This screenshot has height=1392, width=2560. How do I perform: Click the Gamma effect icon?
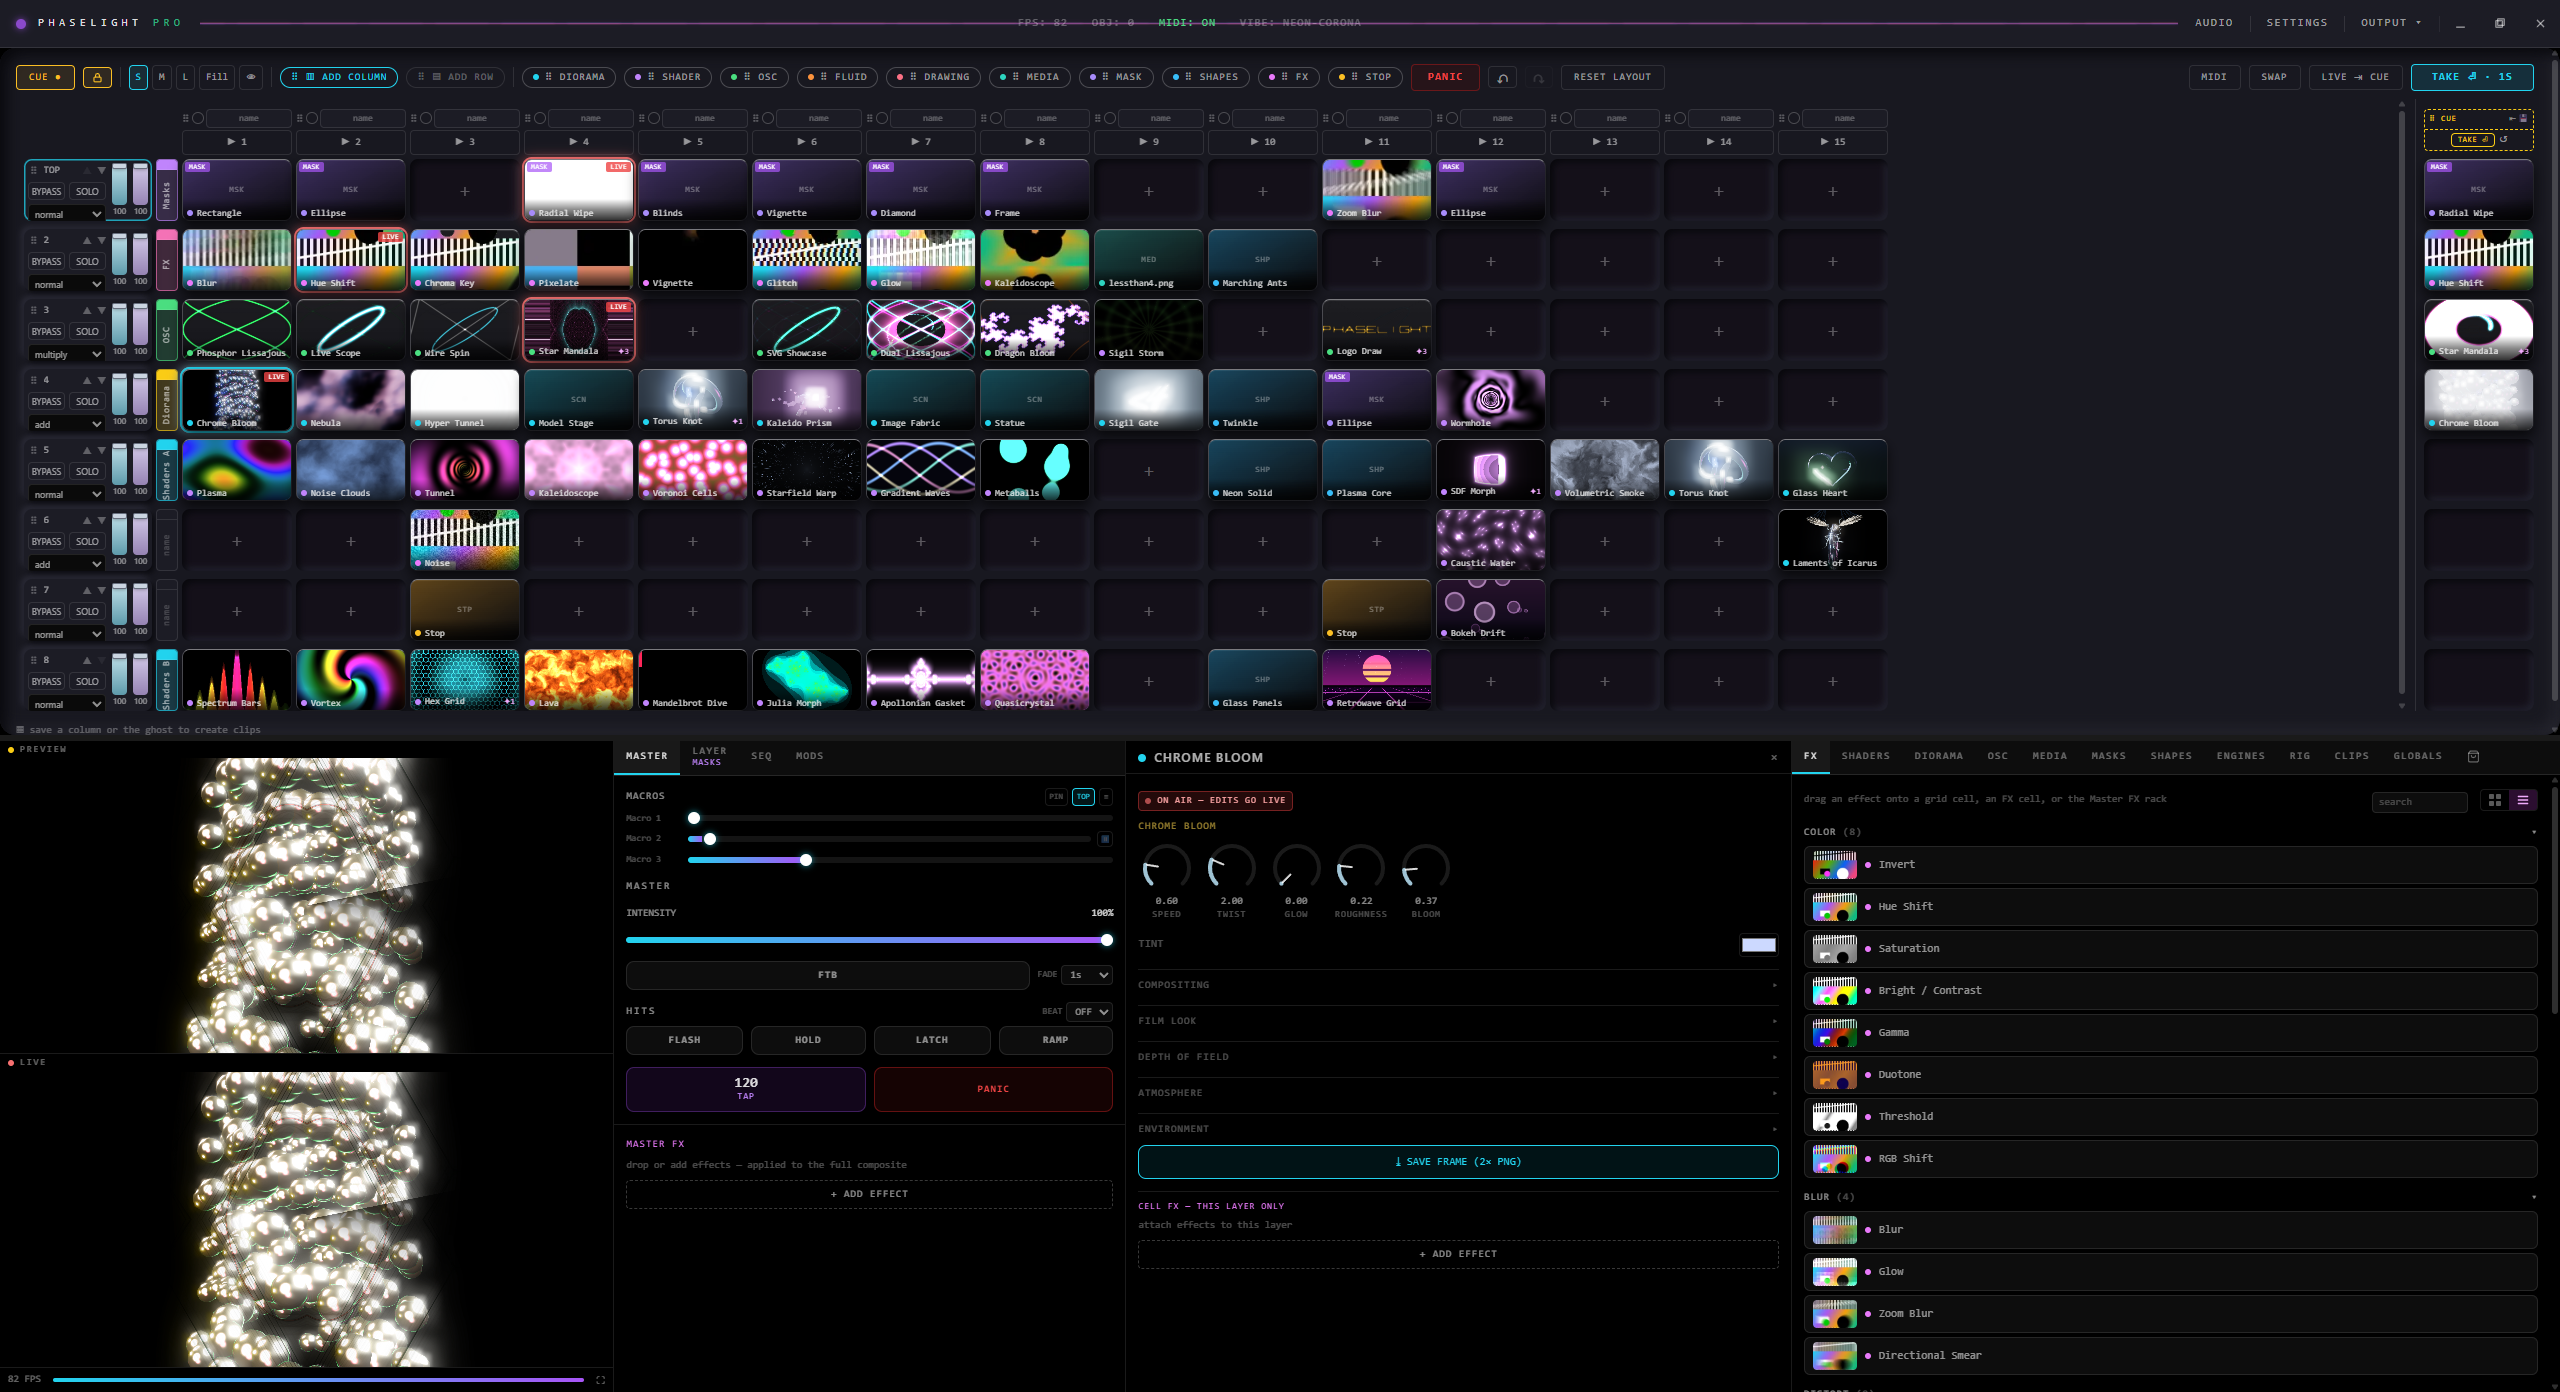pyautogui.click(x=1834, y=1033)
